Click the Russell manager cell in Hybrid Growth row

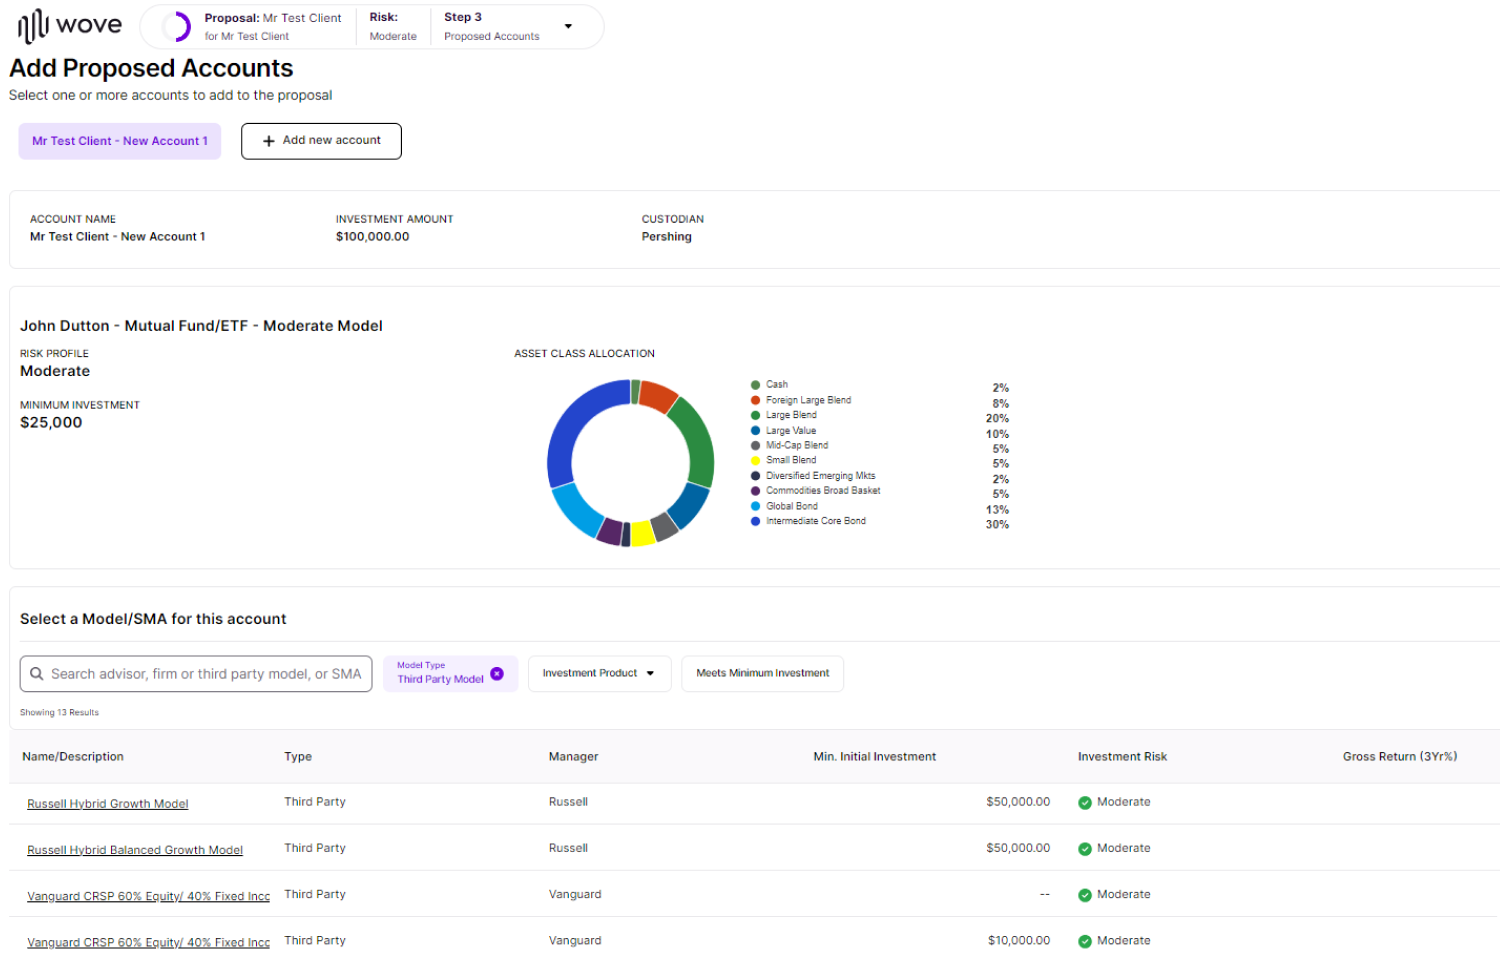pyautogui.click(x=568, y=802)
